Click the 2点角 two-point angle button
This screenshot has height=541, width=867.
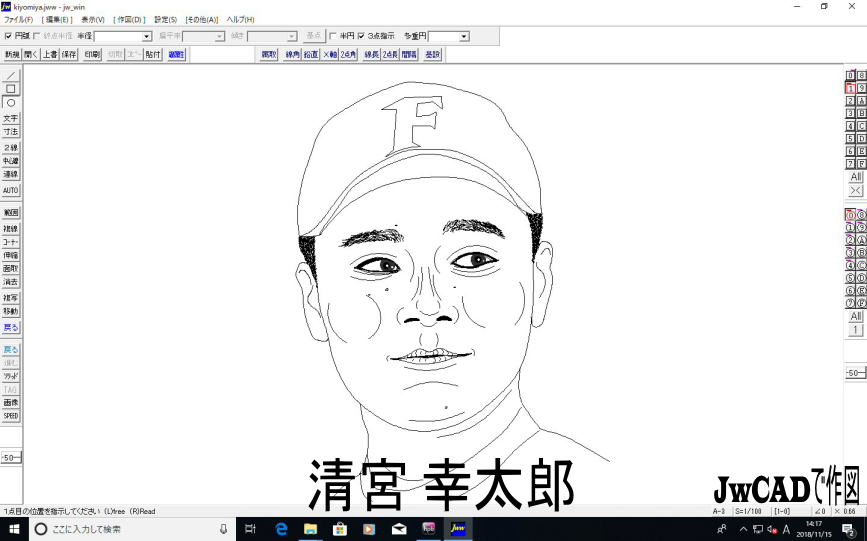(348, 54)
